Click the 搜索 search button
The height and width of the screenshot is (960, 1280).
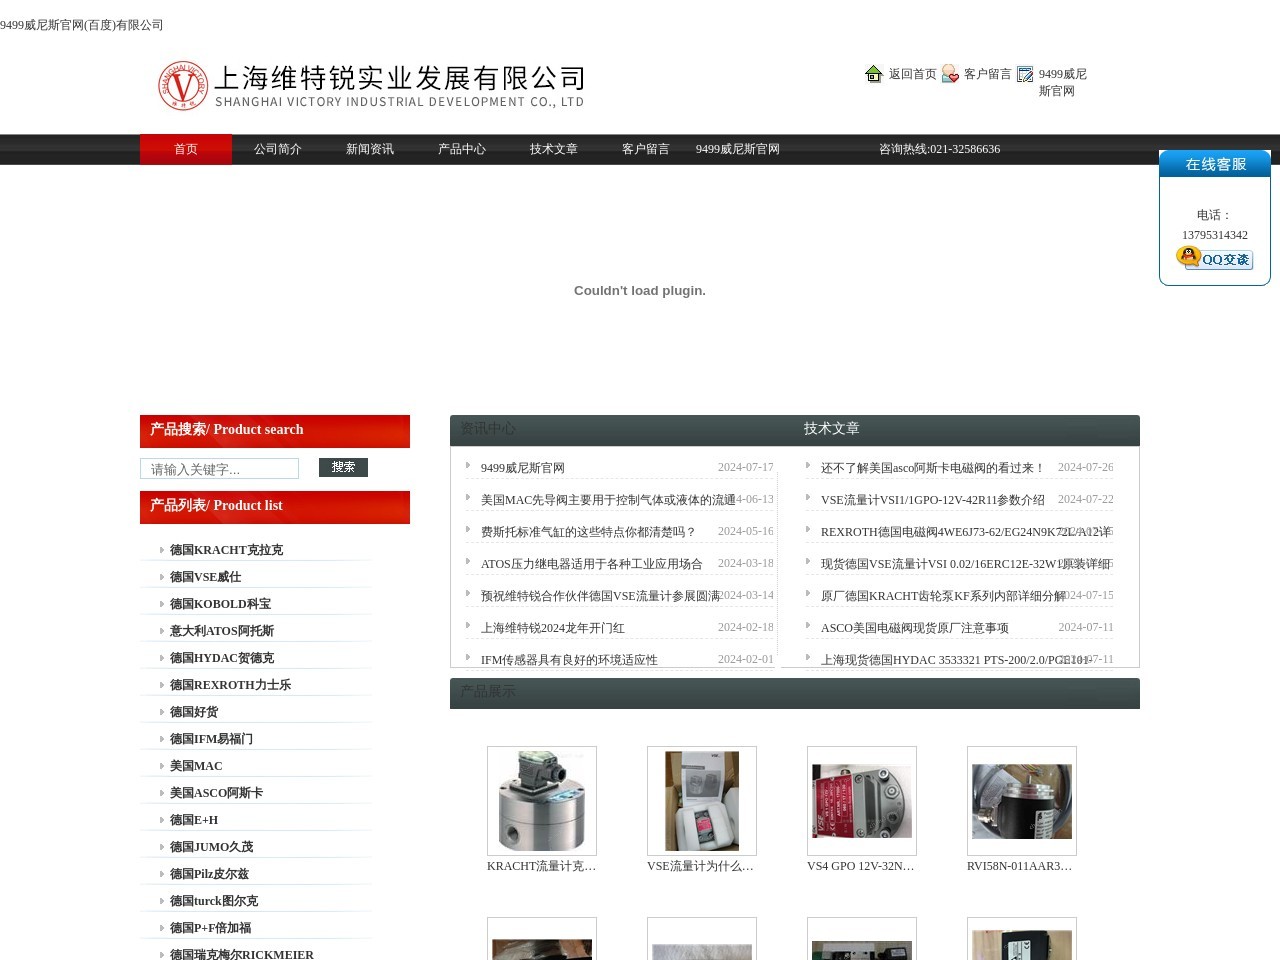(x=343, y=467)
